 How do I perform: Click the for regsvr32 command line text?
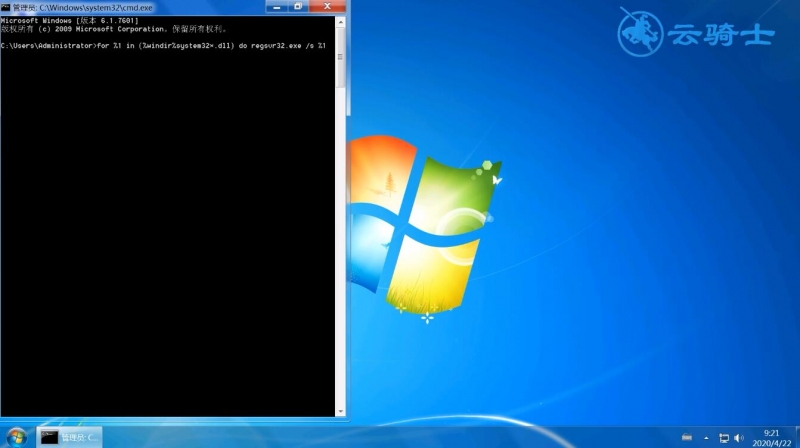(x=163, y=45)
